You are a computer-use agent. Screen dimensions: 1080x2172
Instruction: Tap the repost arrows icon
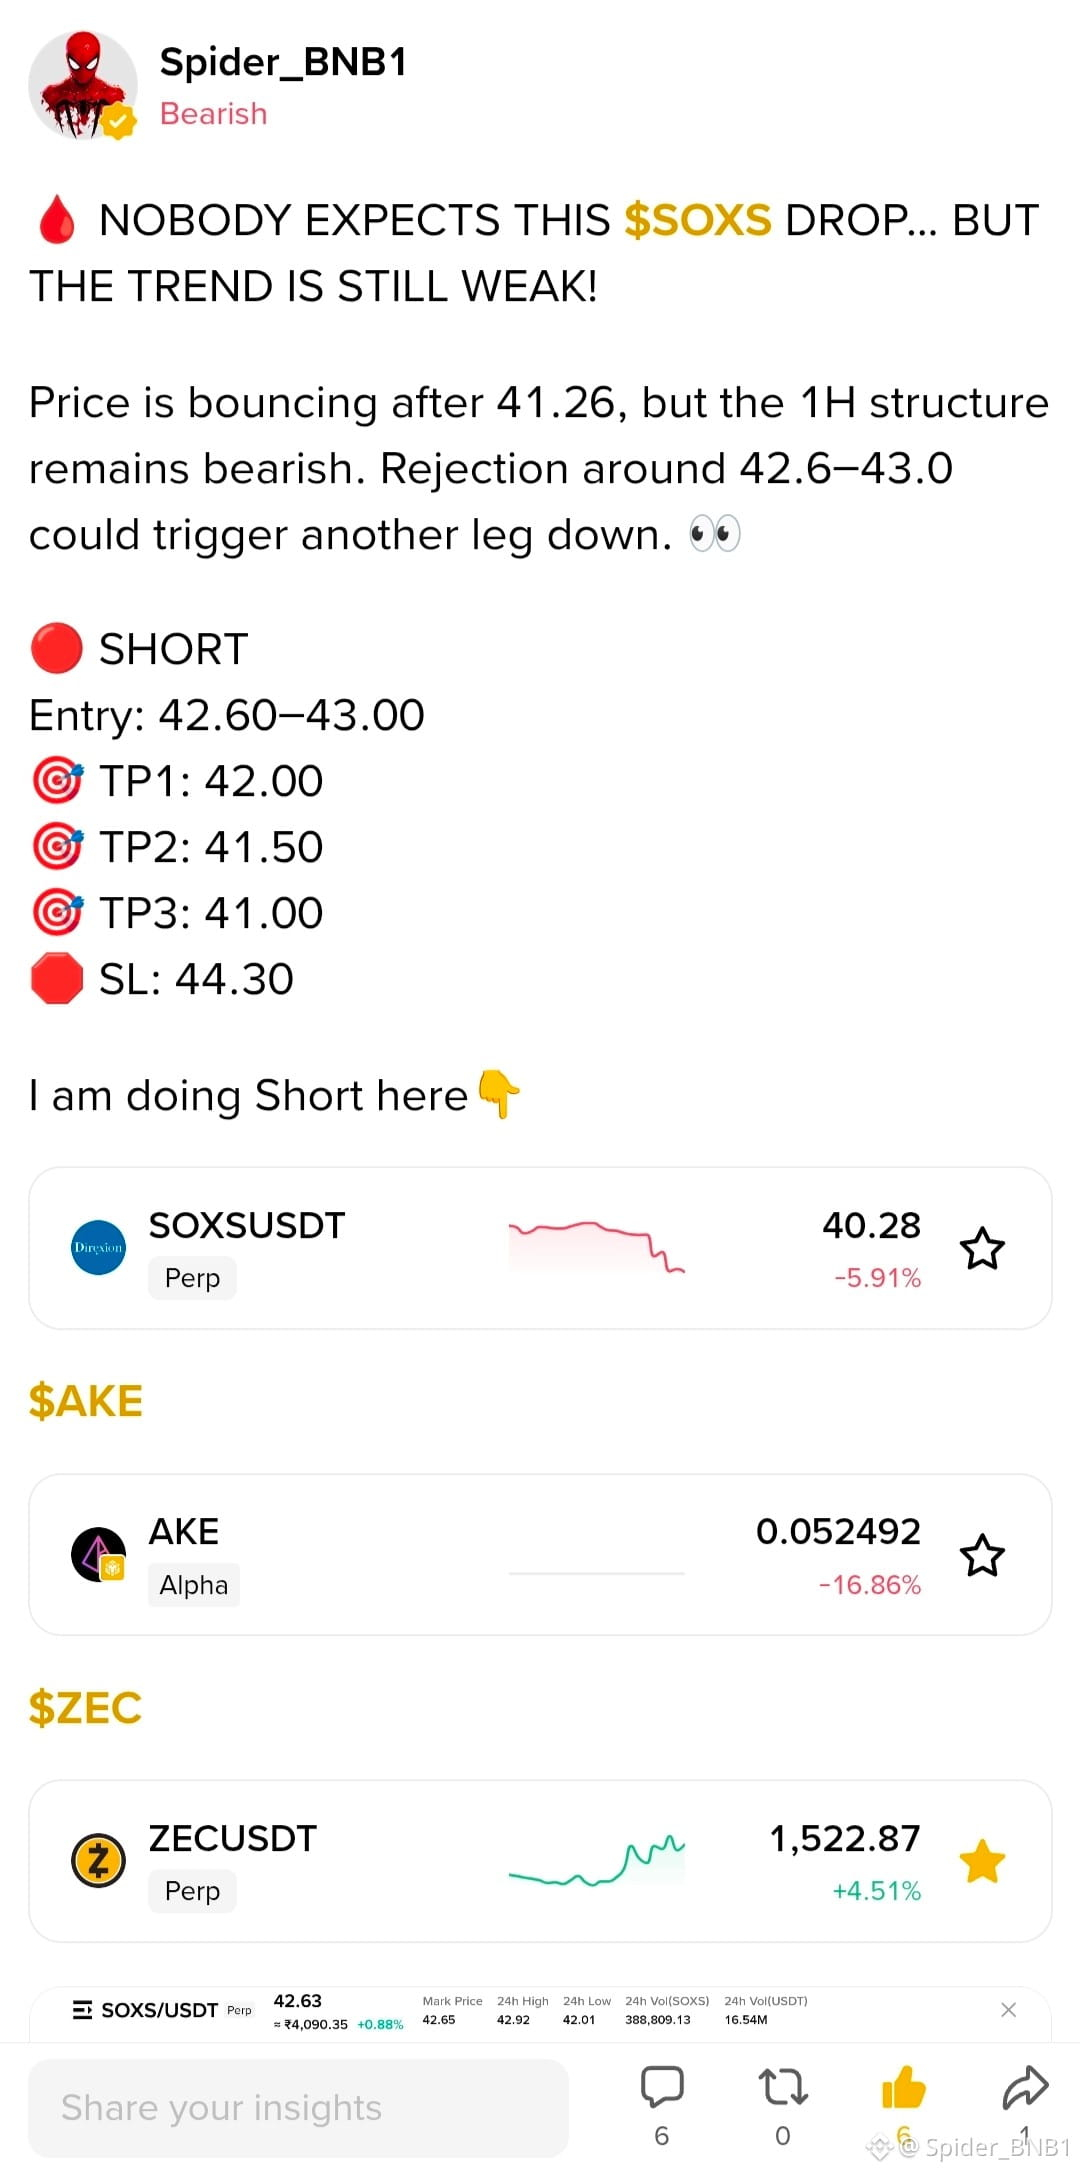[x=783, y=2087]
